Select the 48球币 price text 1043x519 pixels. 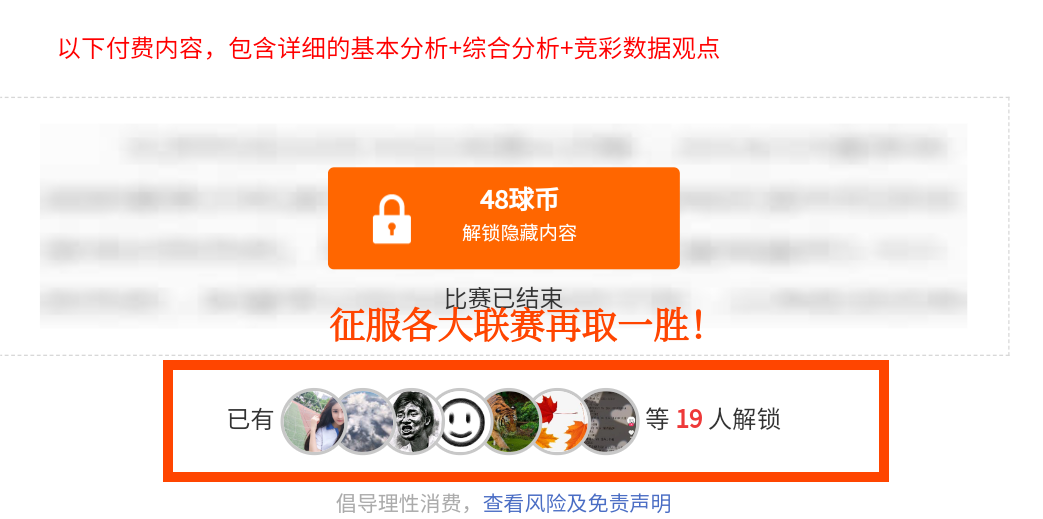coord(519,200)
